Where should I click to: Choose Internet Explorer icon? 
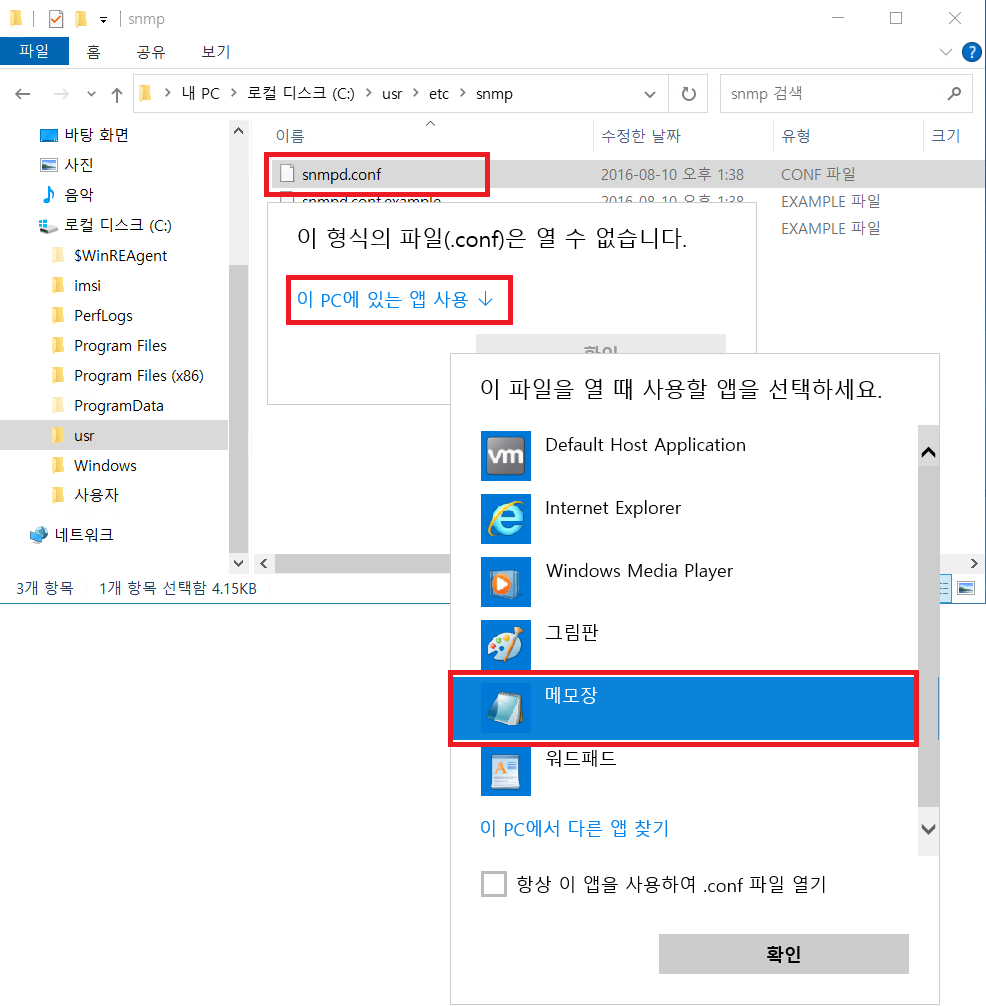click(506, 519)
